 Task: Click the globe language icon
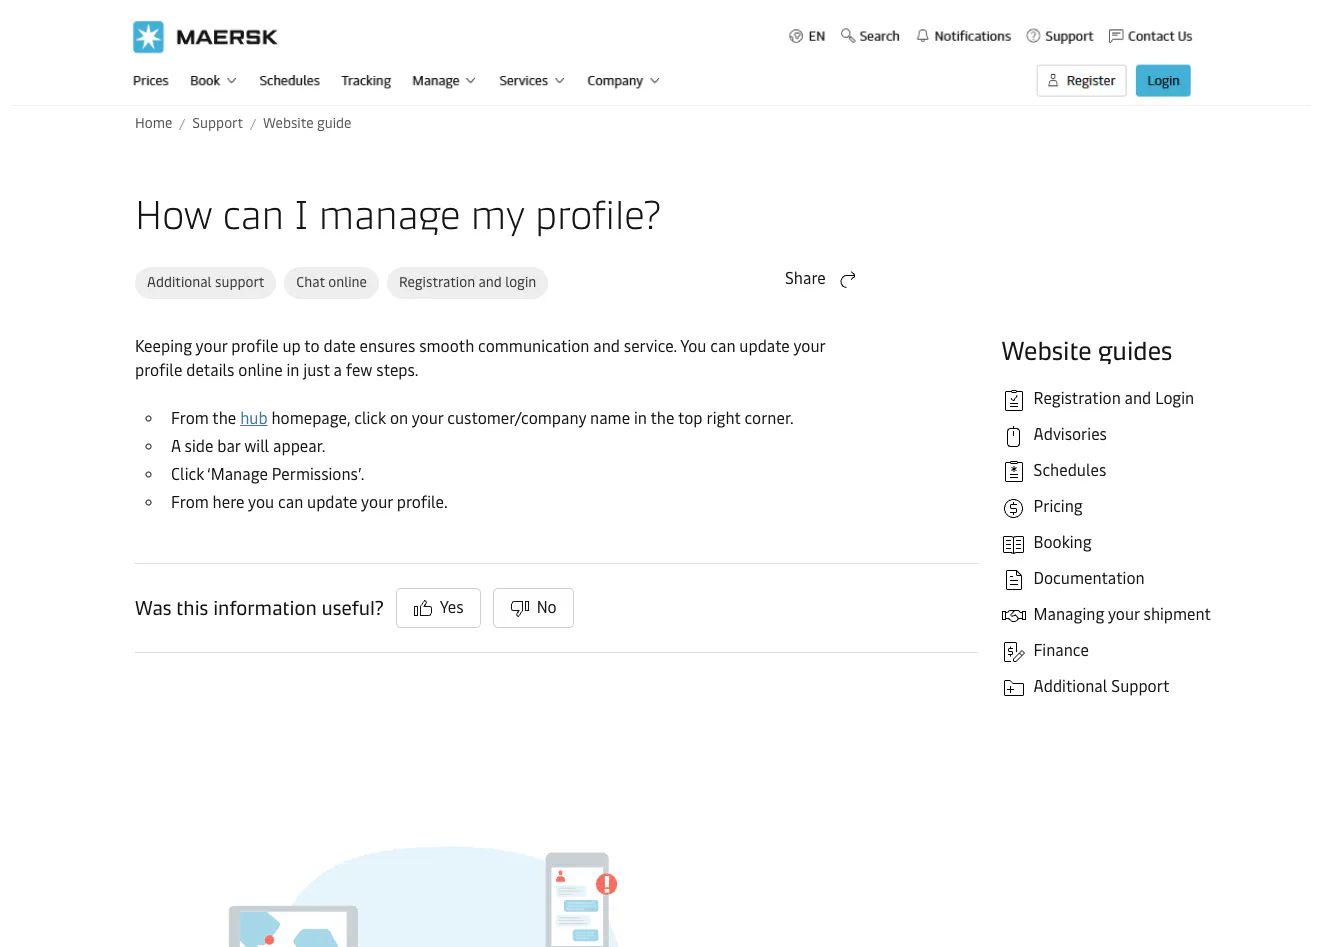(x=796, y=36)
